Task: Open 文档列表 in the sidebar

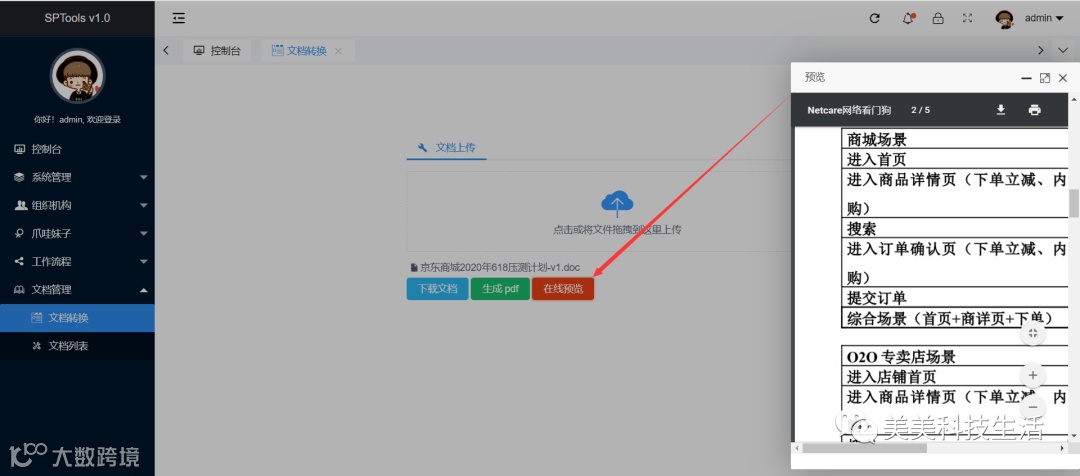Action: pos(77,346)
